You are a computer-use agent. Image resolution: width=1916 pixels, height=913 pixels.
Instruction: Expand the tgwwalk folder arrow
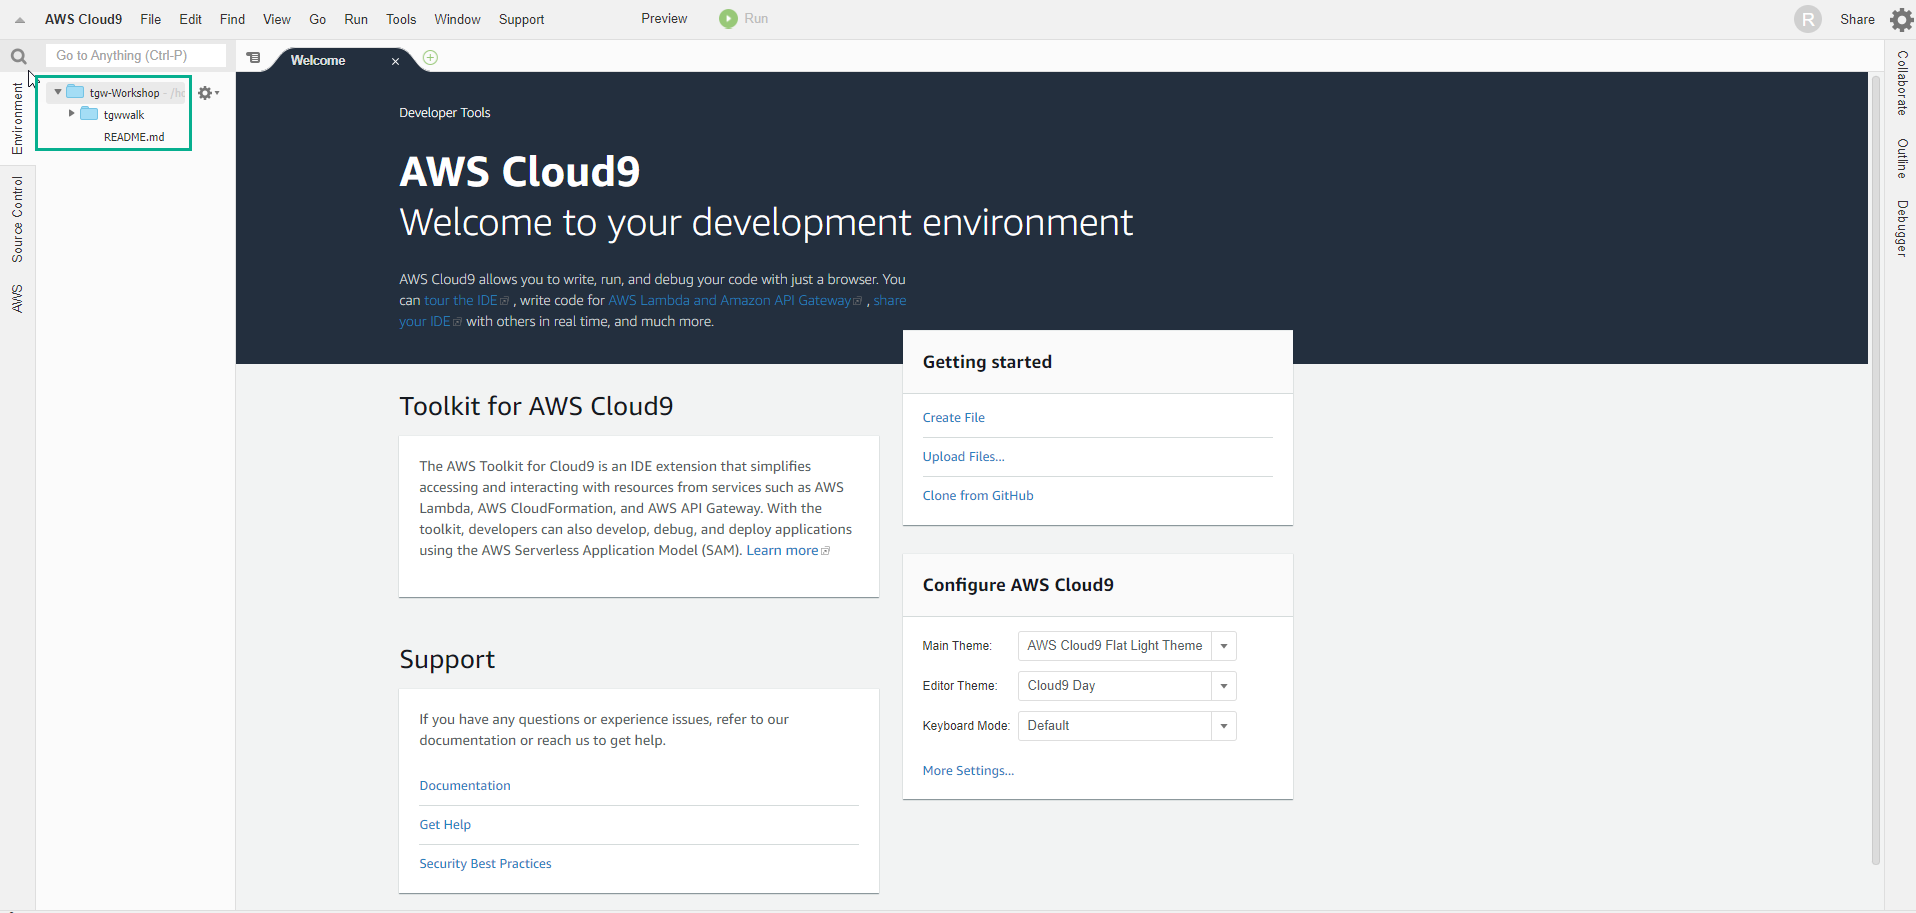pos(71,114)
